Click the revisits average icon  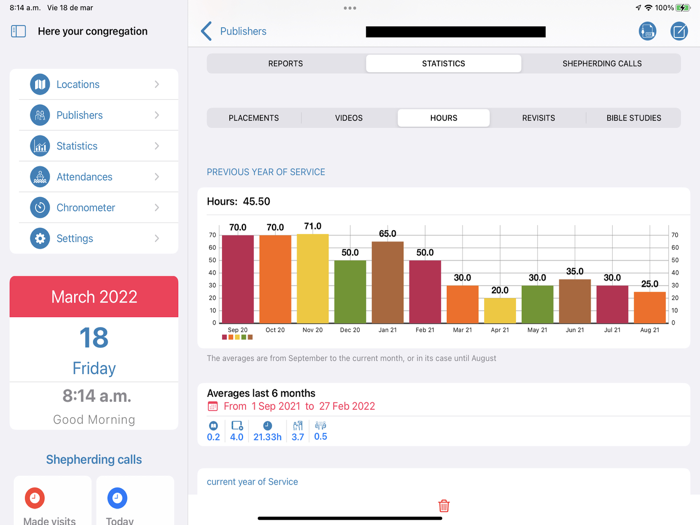coord(298,426)
